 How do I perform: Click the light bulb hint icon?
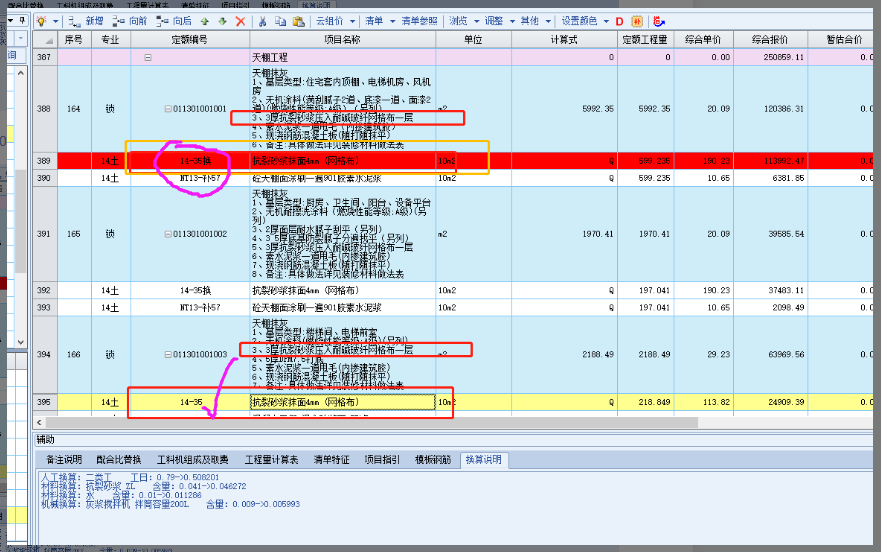[42, 21]
